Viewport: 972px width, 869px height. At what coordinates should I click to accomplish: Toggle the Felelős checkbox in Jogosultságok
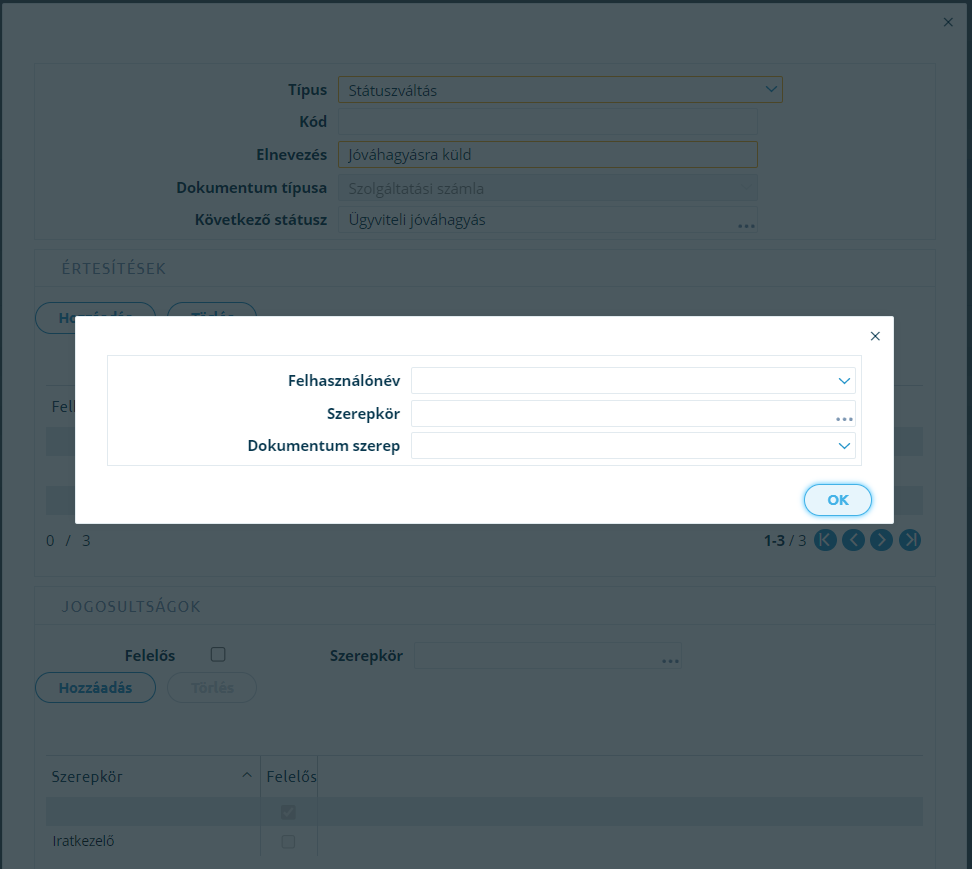218,655
